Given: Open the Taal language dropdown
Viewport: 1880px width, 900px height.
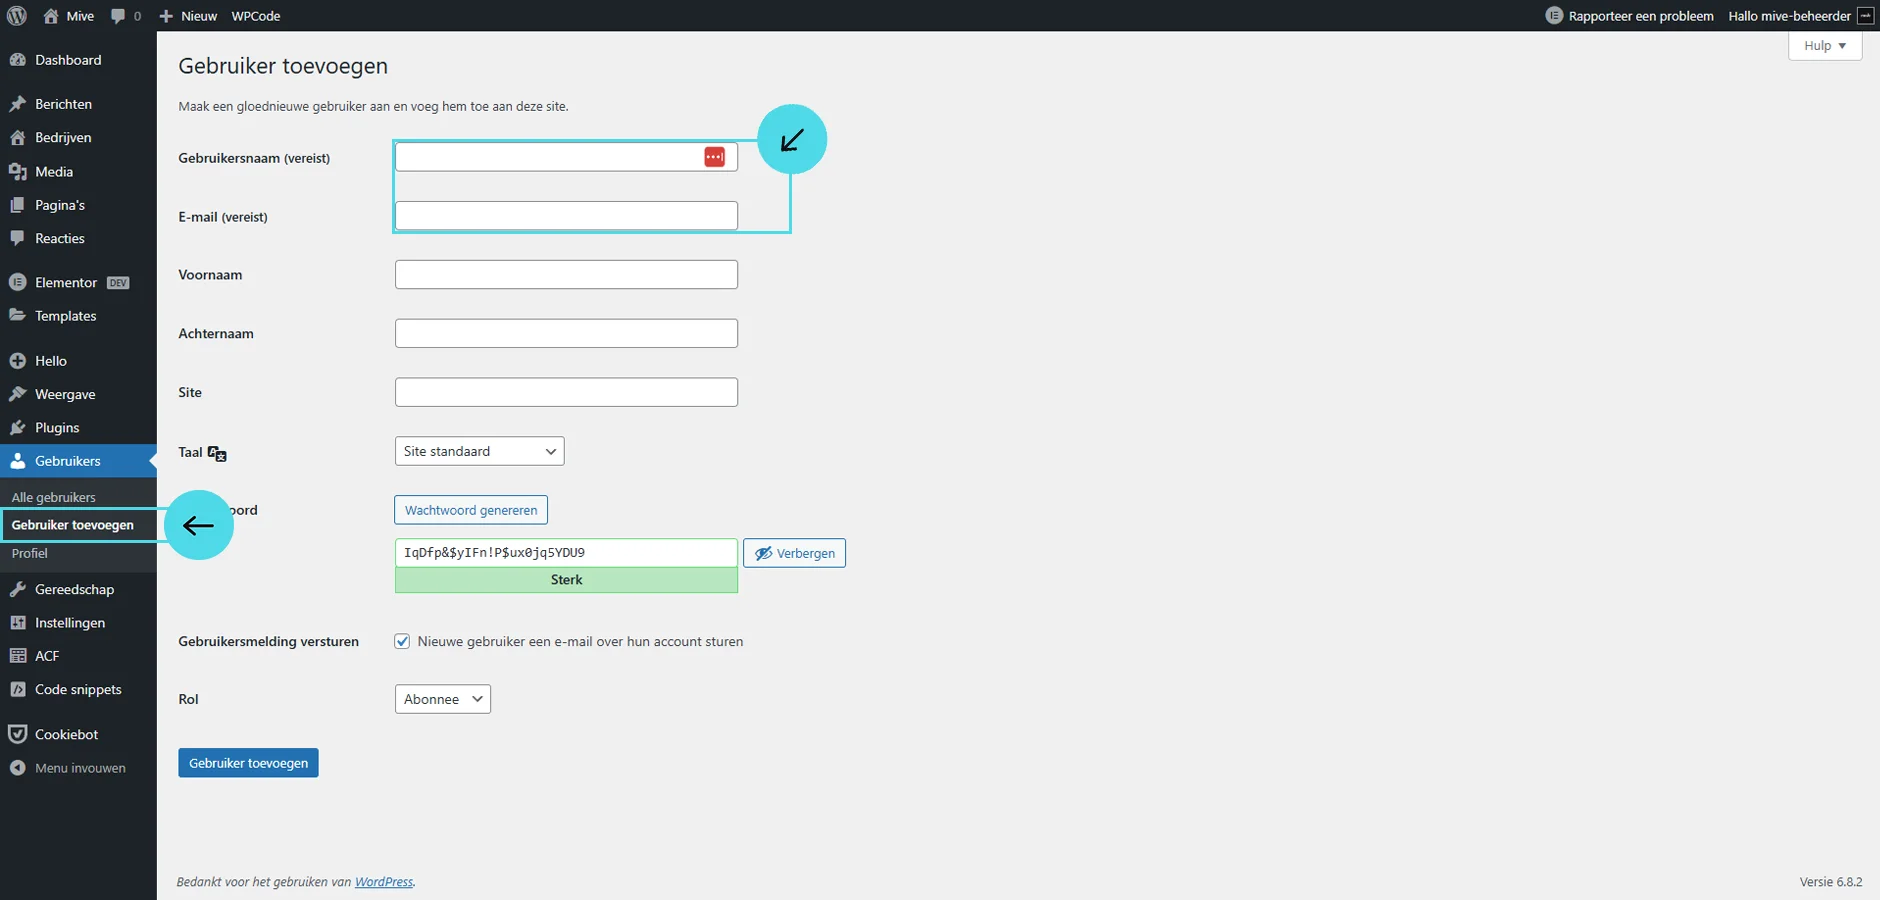Looking at the screenshot, I should point(479,452).
